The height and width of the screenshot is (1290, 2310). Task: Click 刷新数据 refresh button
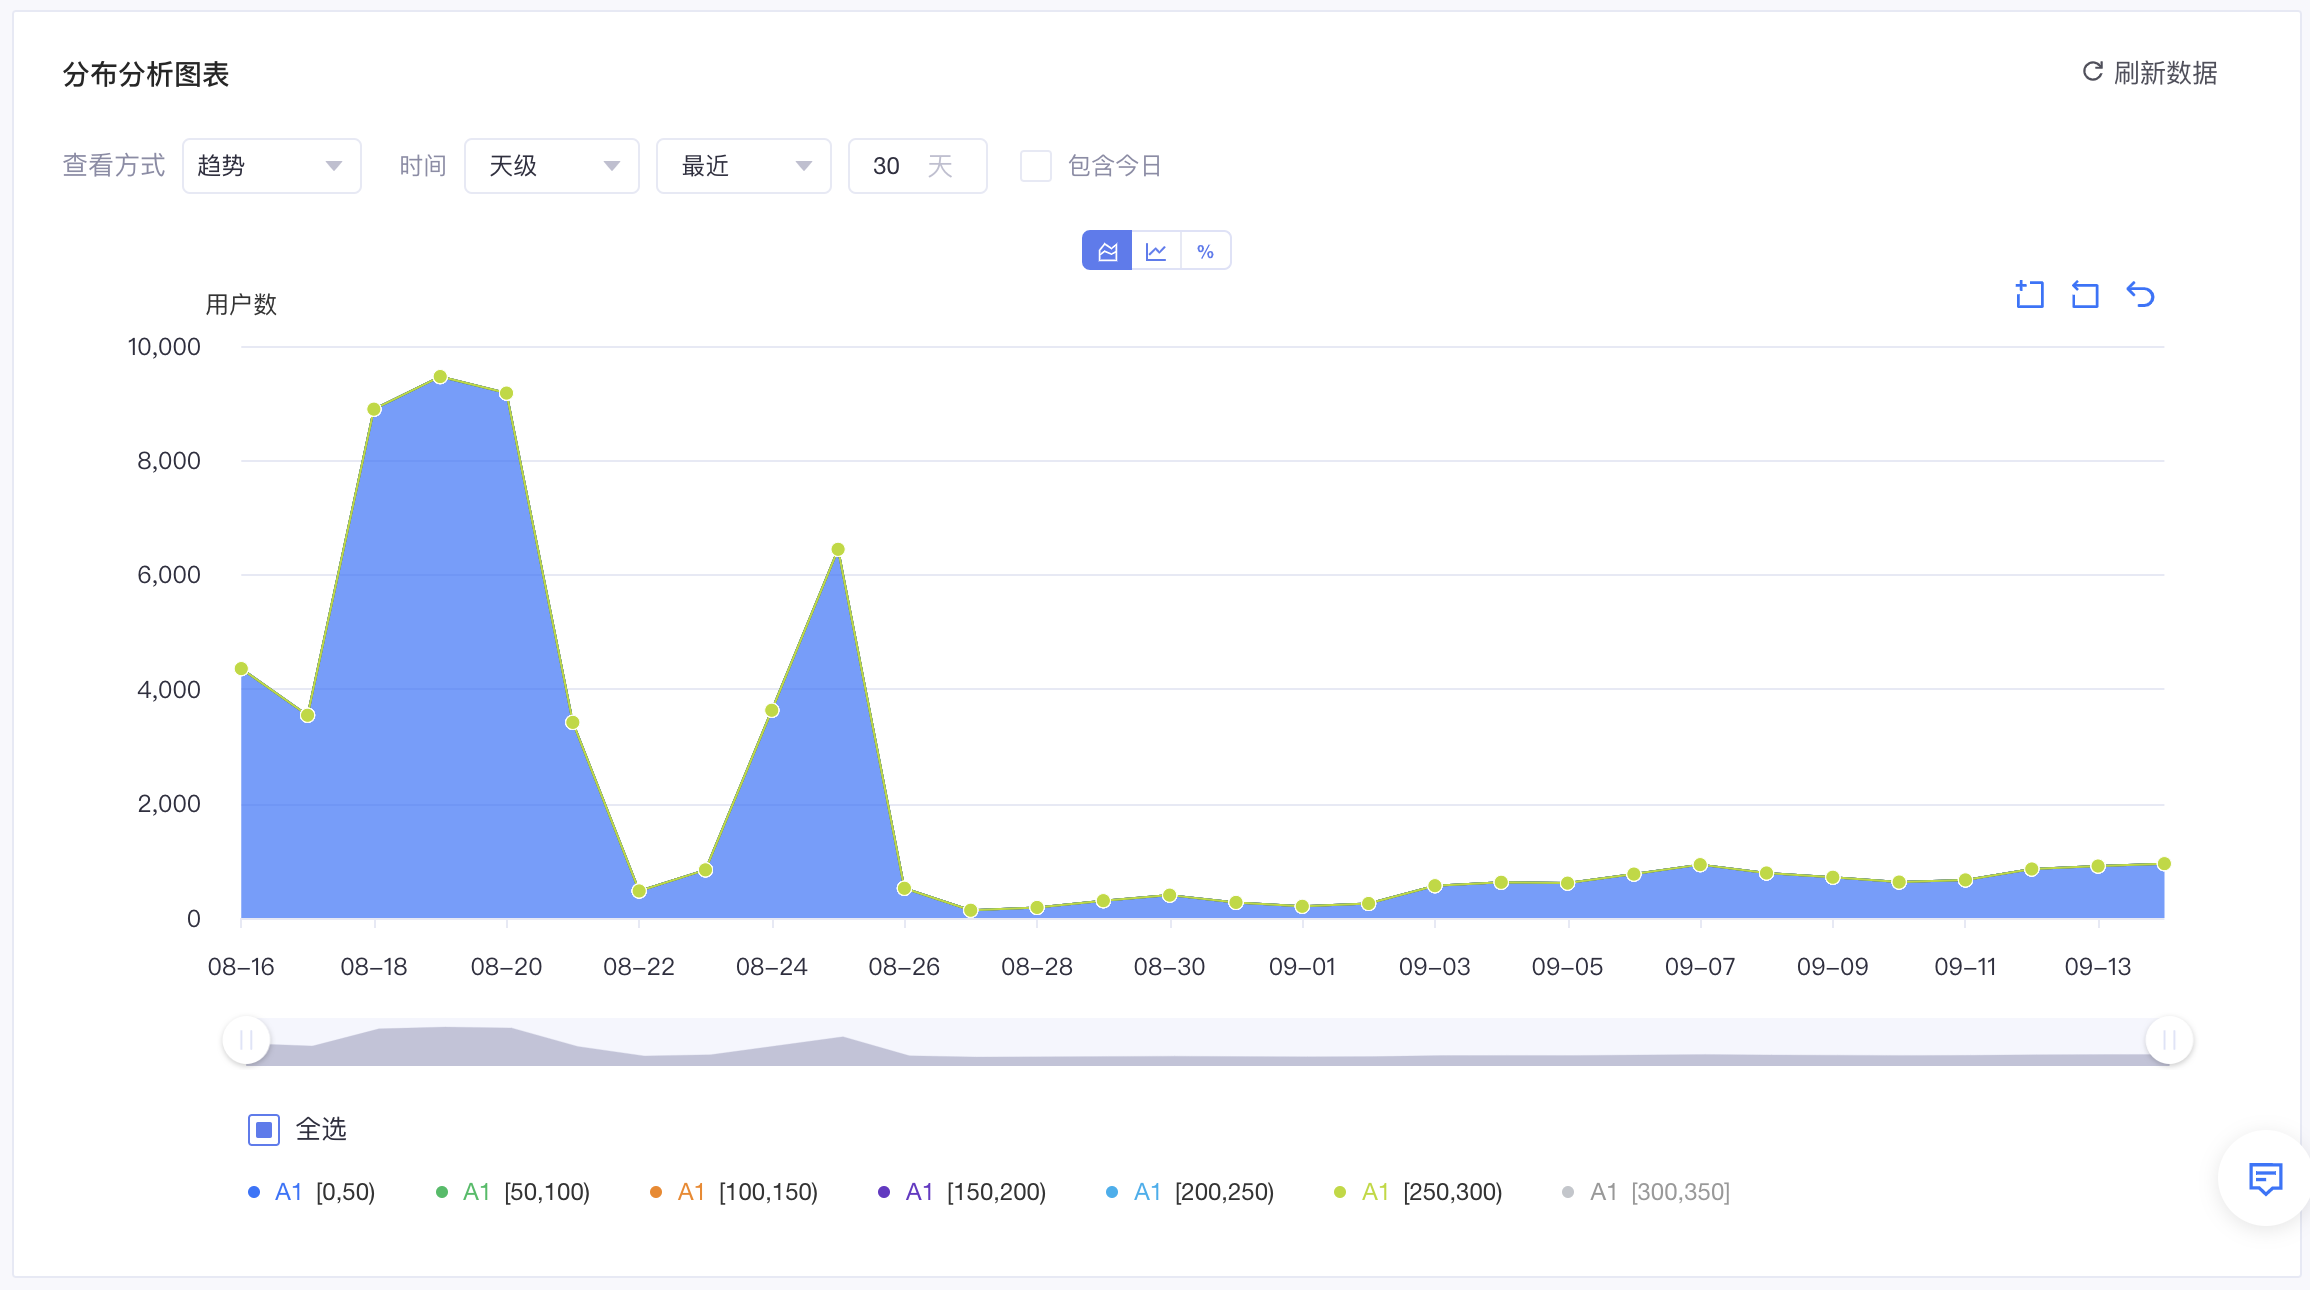[2150, 72]
